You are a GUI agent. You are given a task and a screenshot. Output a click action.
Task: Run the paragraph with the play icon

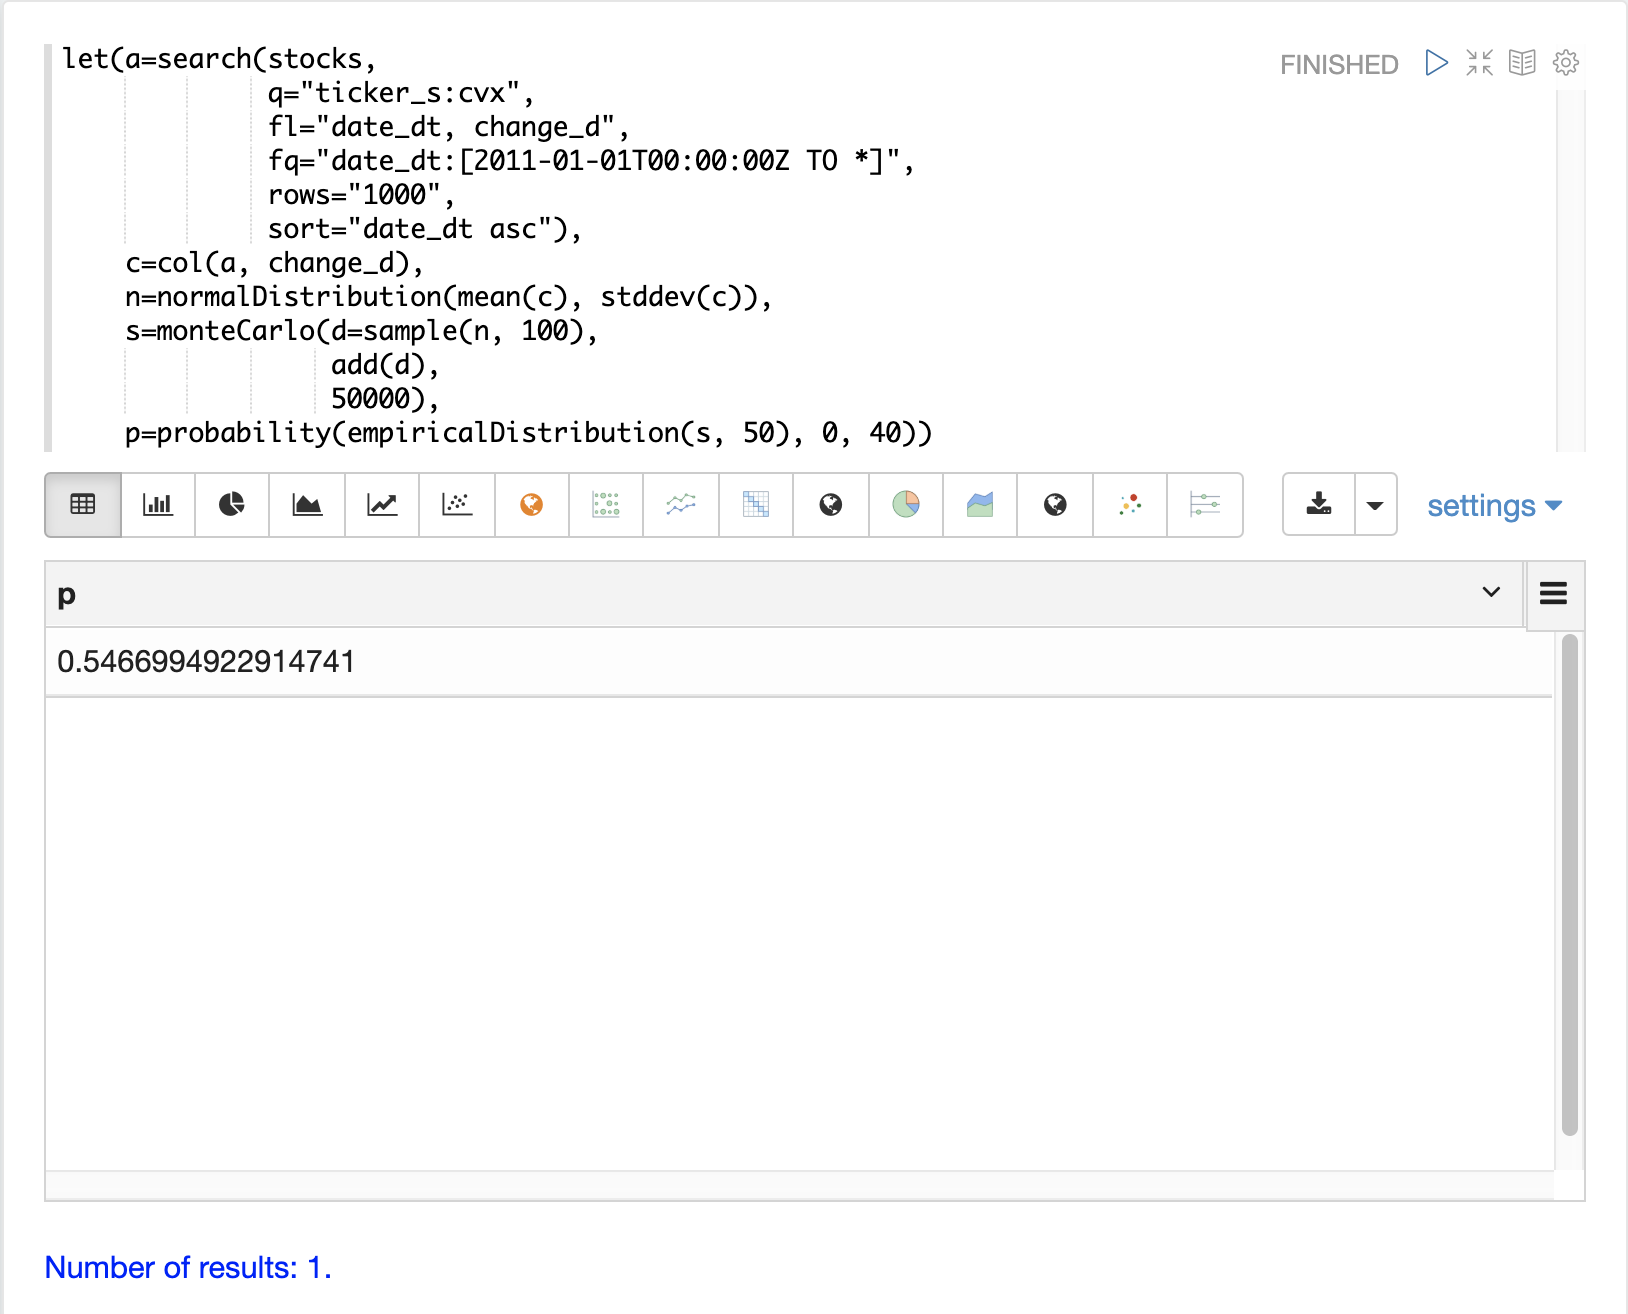(x=1436, y=63)
